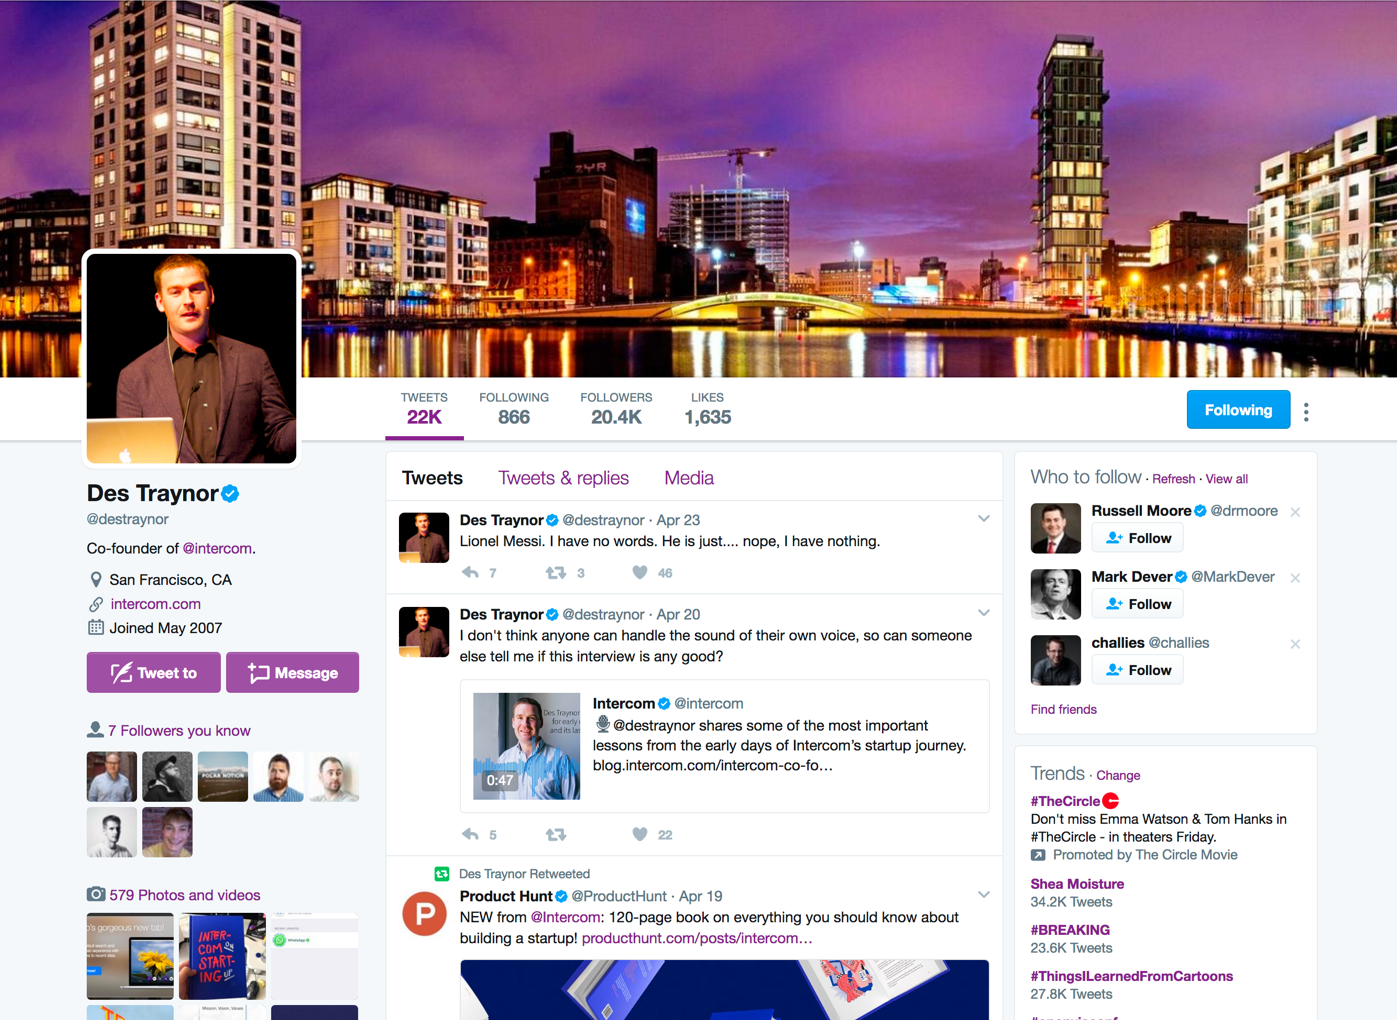
Task: Follow Mark Dever
Action: (x=1138, y=604)
